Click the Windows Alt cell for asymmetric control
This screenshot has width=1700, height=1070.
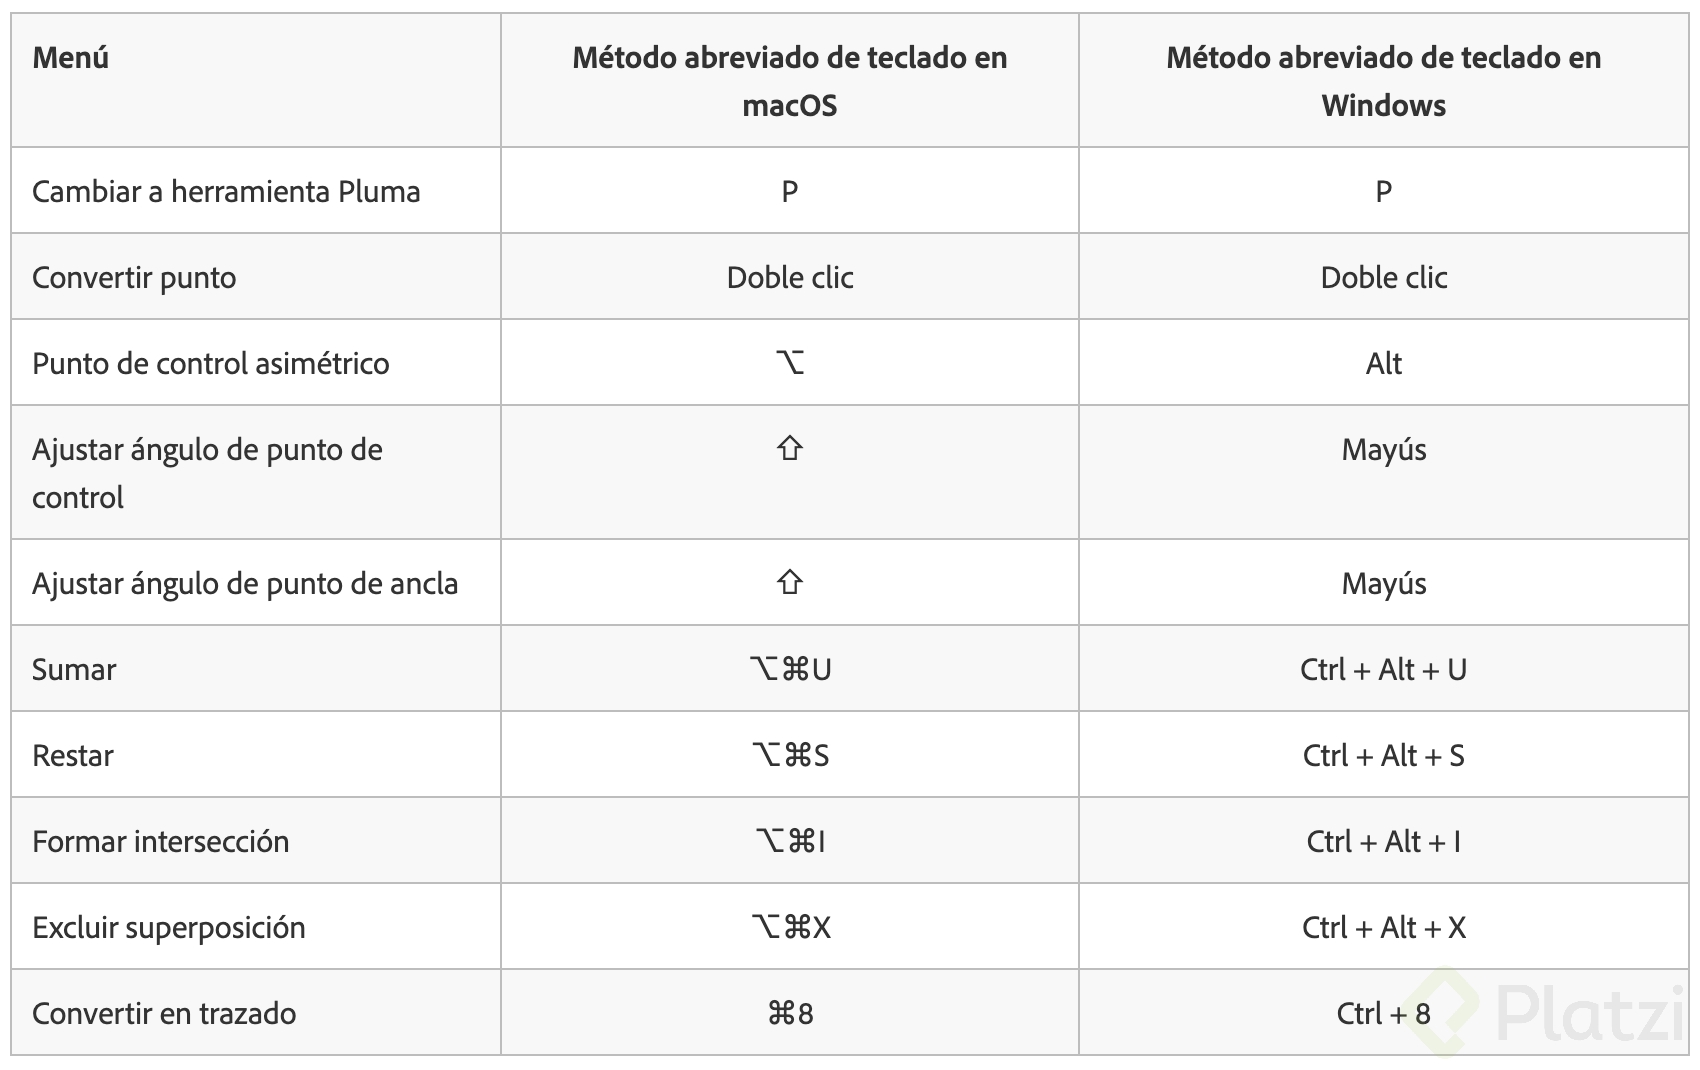[x=1384, y=363]
